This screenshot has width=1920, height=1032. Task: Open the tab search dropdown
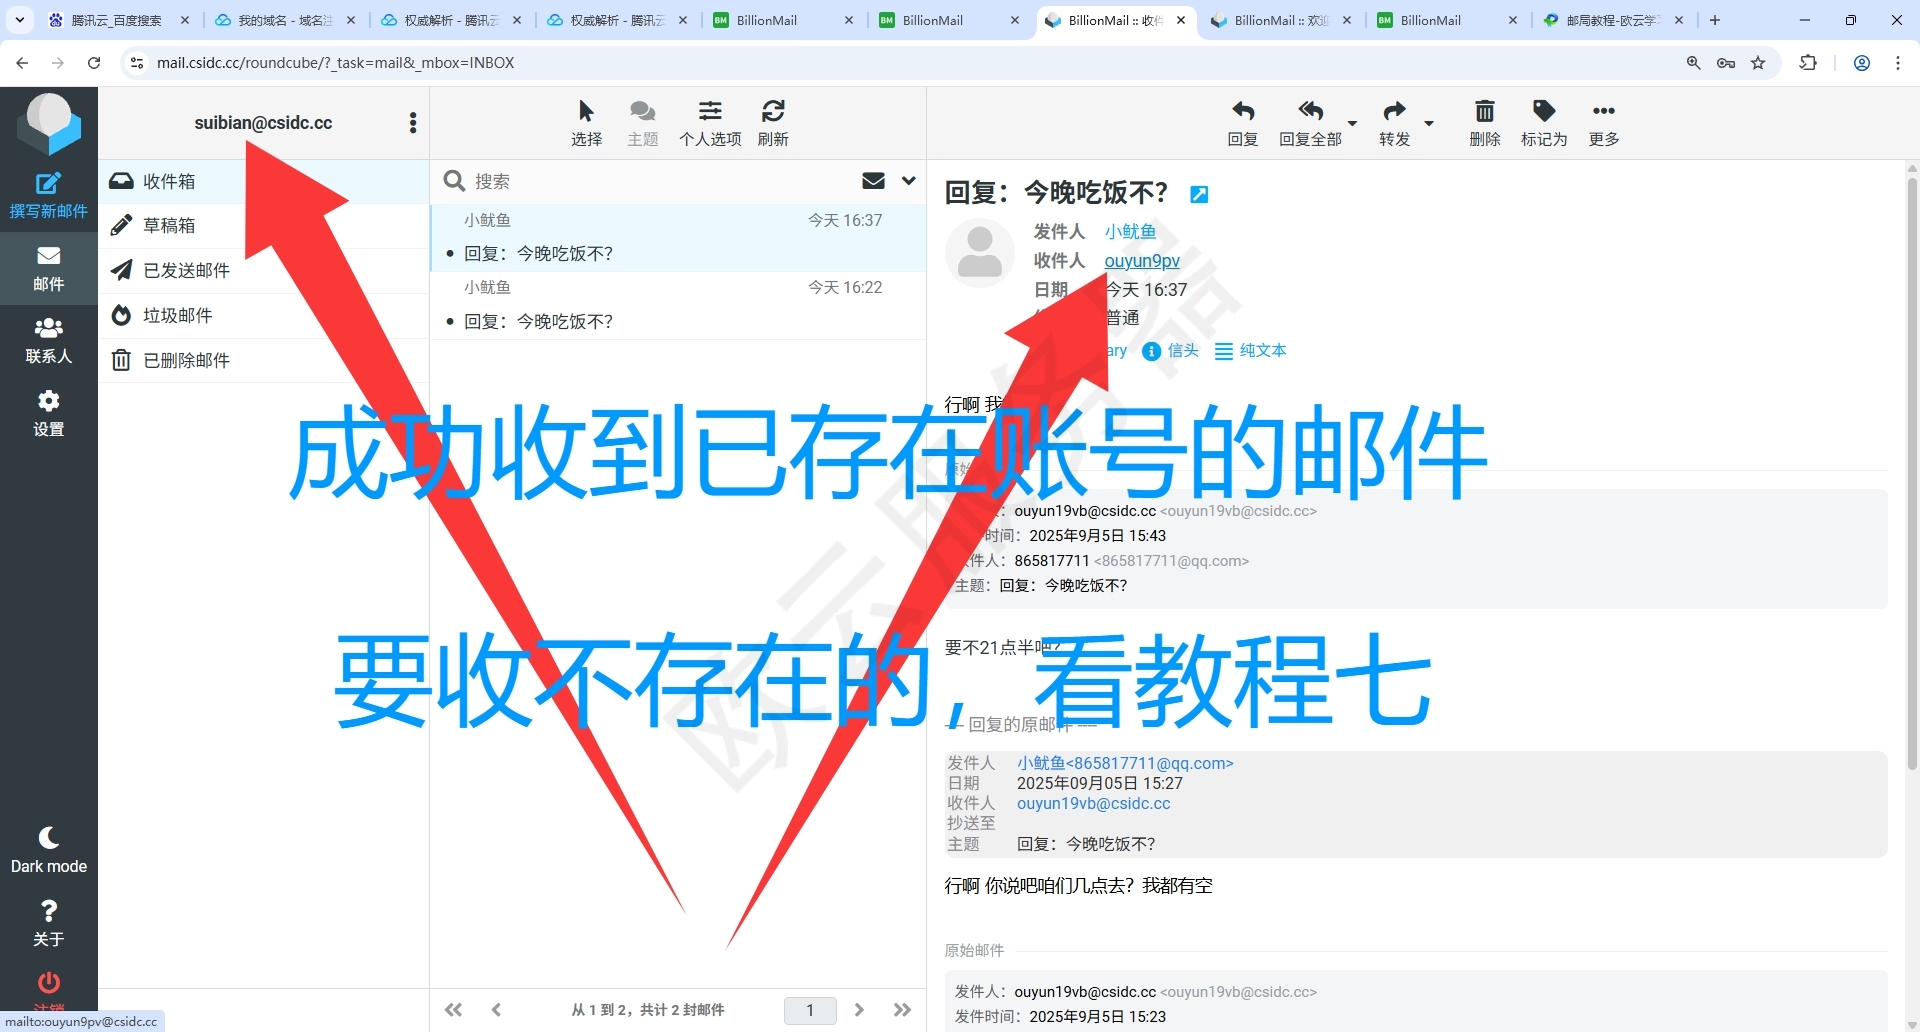pos(20,20)
